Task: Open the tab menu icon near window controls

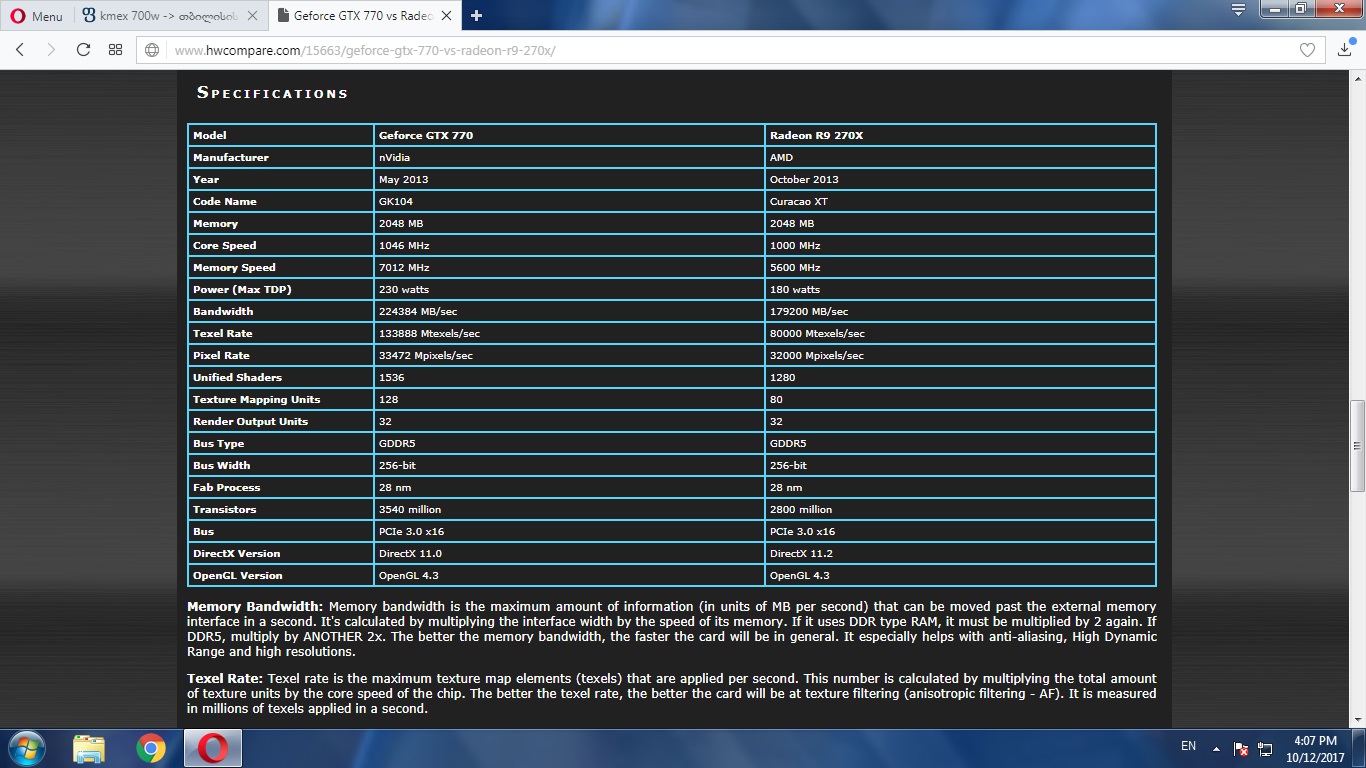Action: click(x=1238, y=10)
